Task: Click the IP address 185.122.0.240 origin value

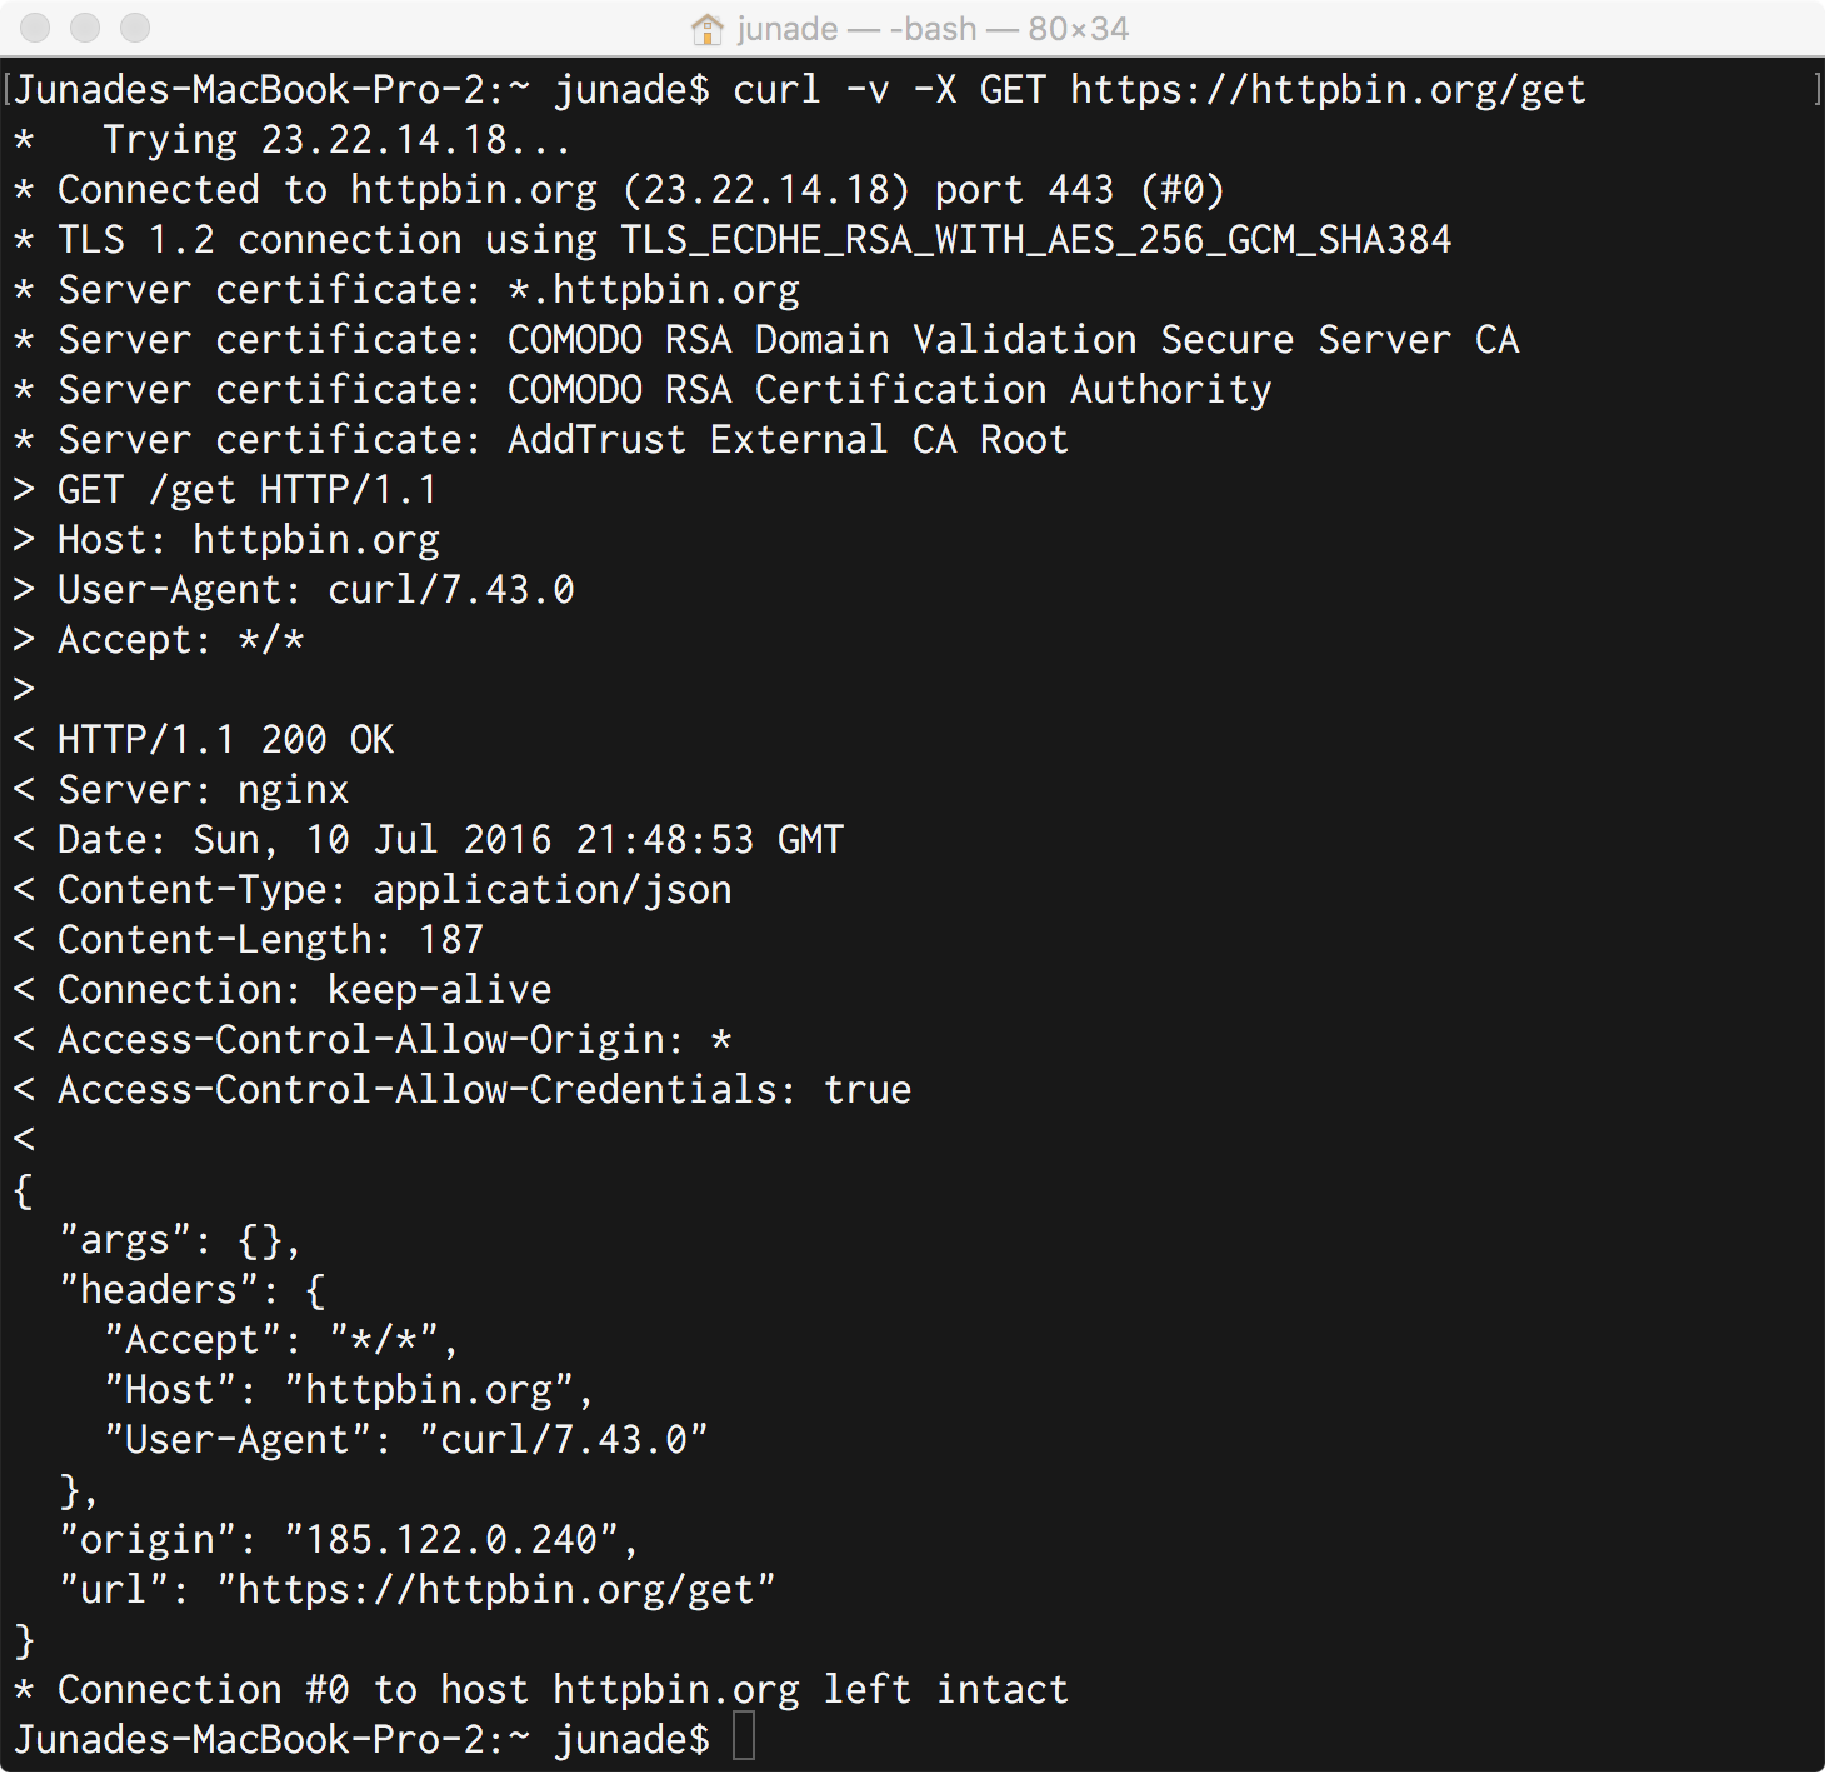Action: (452, 1539)
